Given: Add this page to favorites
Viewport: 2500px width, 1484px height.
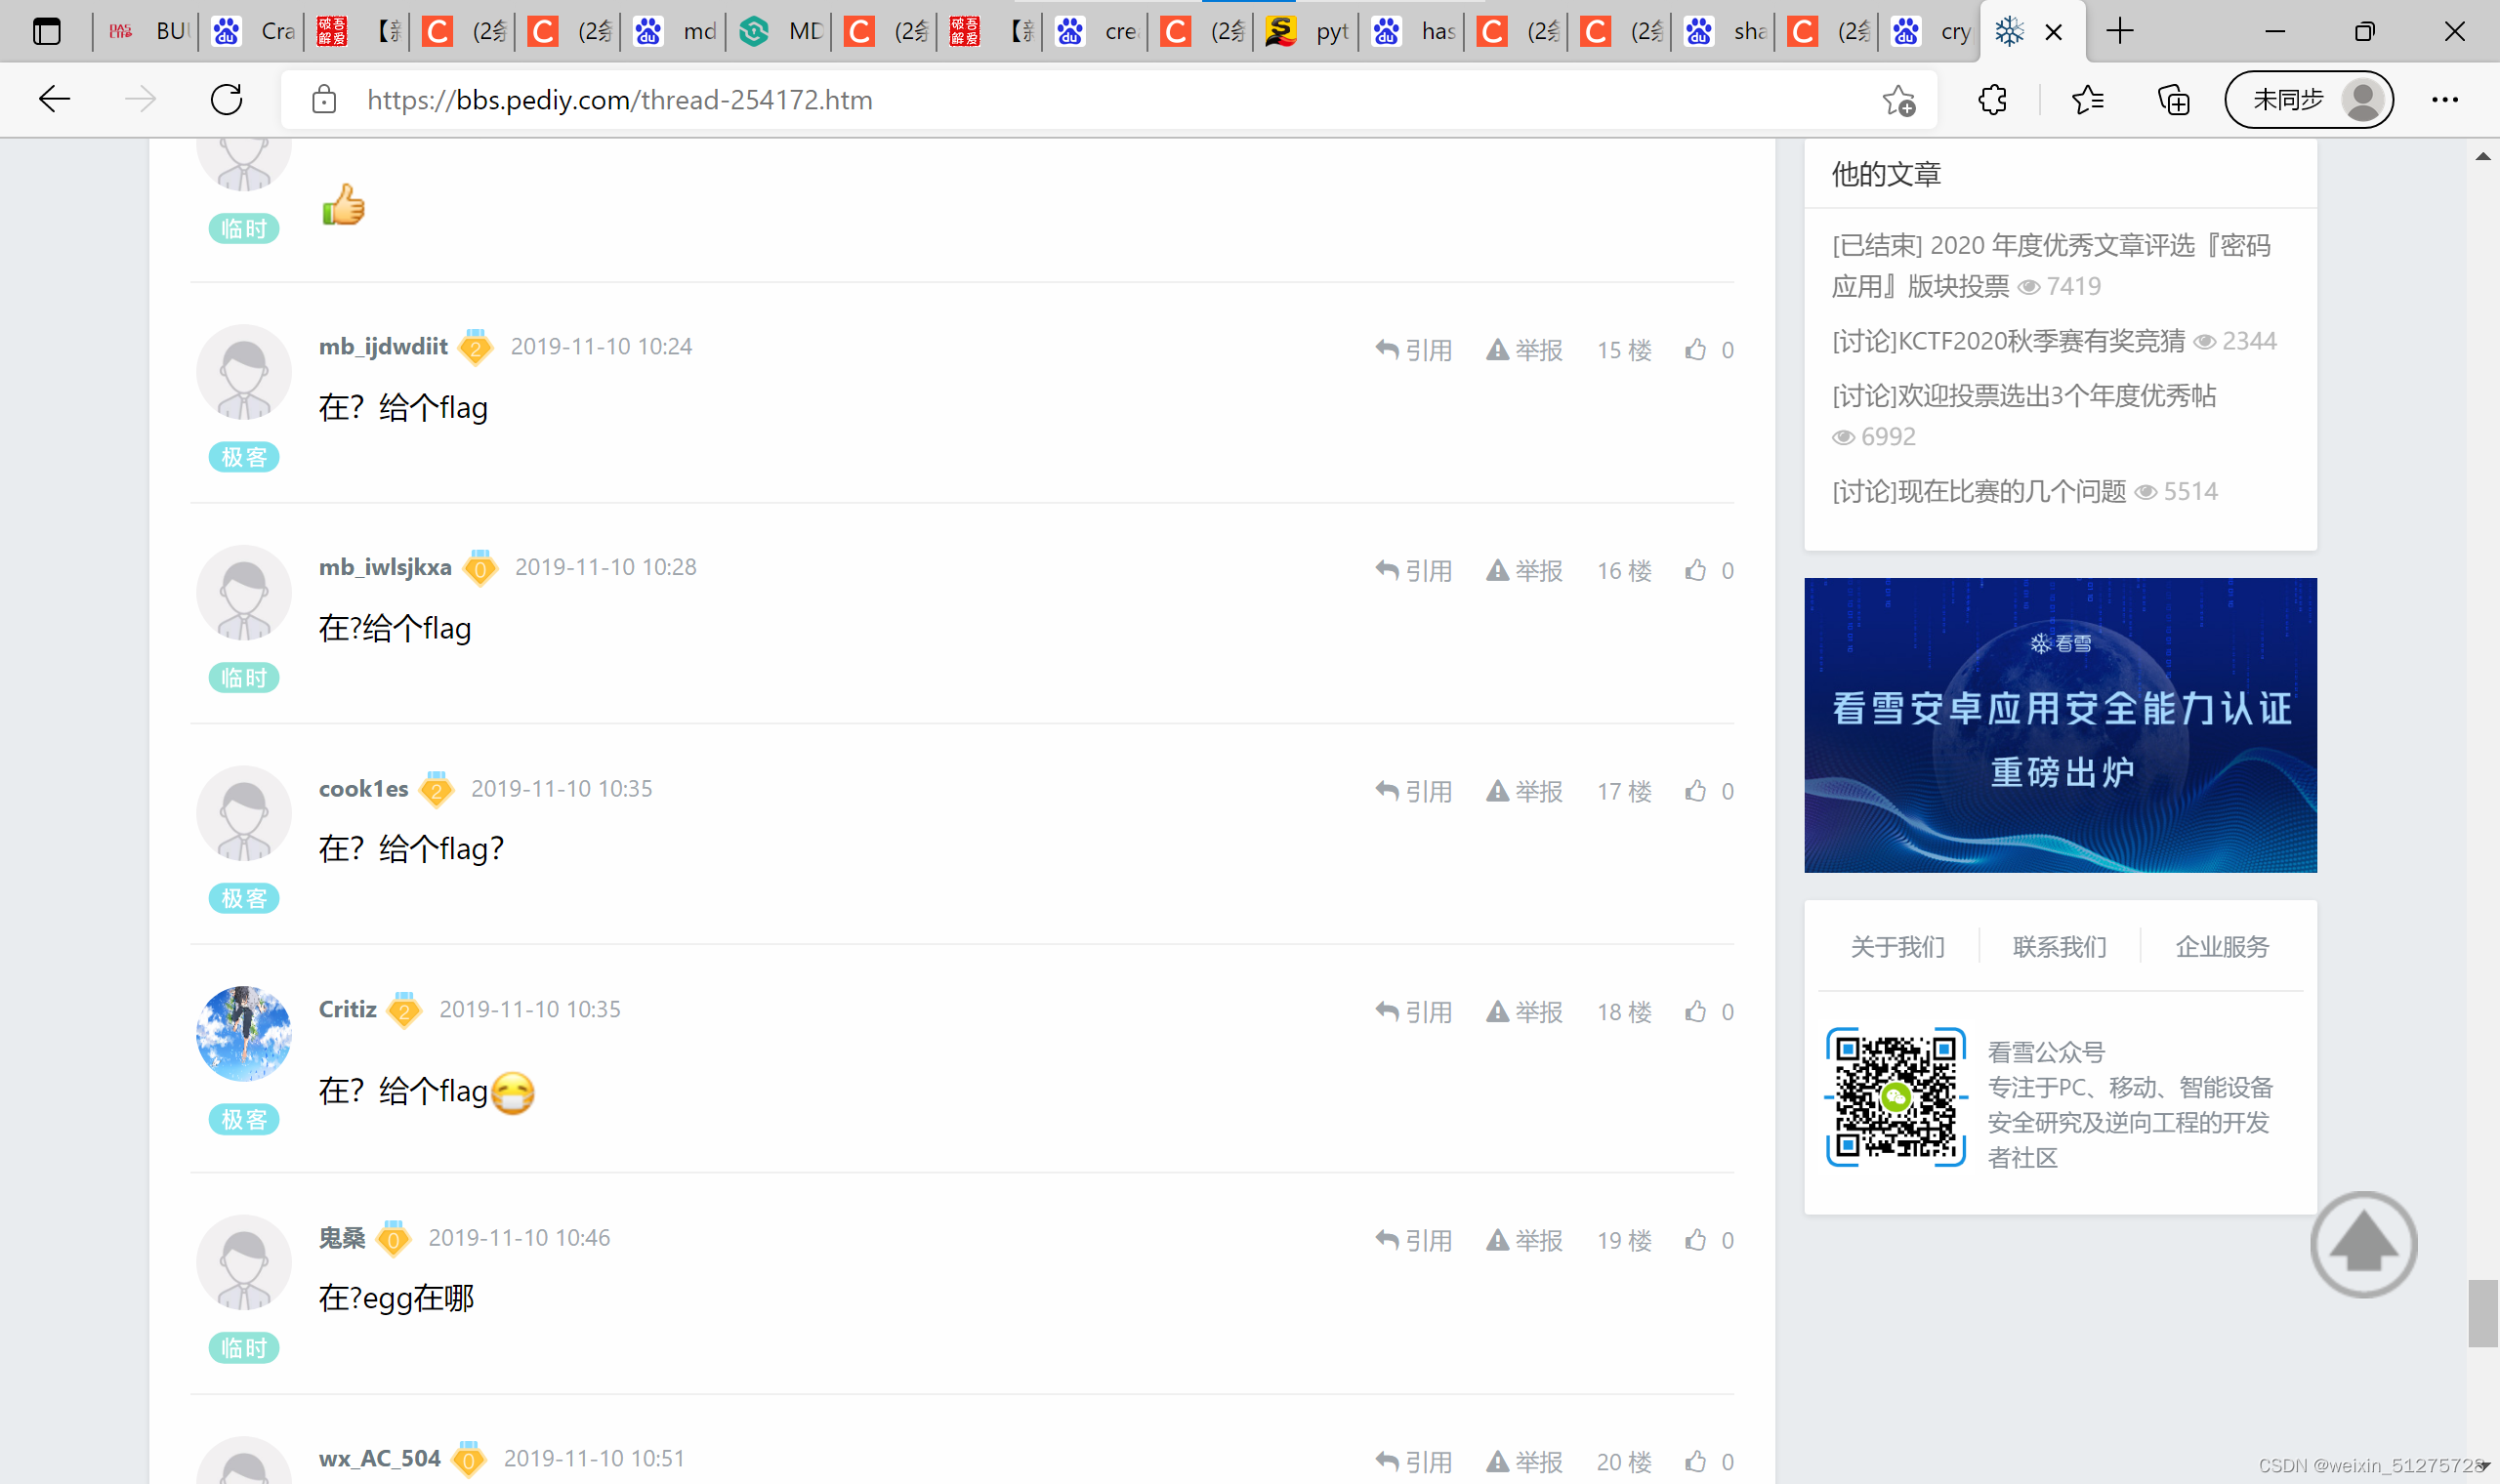Looking at the screenshot, I should tap(1898, 99).
